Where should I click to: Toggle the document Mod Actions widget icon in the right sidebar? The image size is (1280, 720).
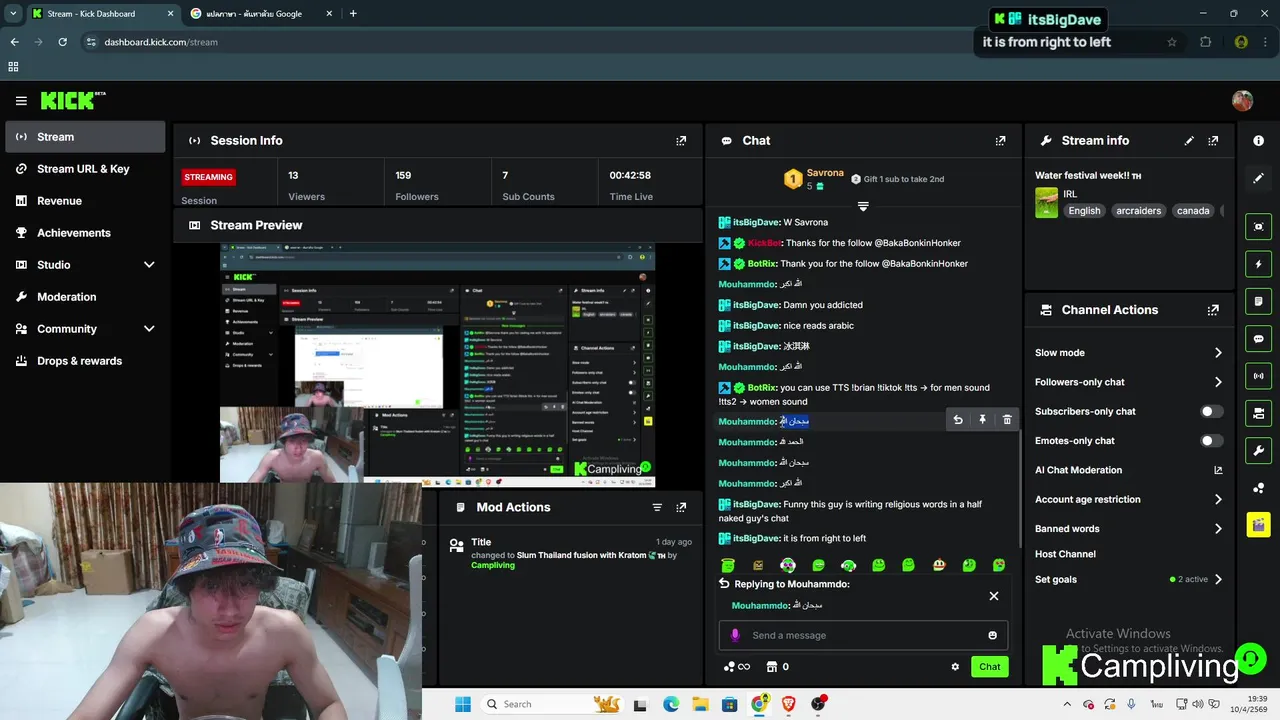(1259, 301)
